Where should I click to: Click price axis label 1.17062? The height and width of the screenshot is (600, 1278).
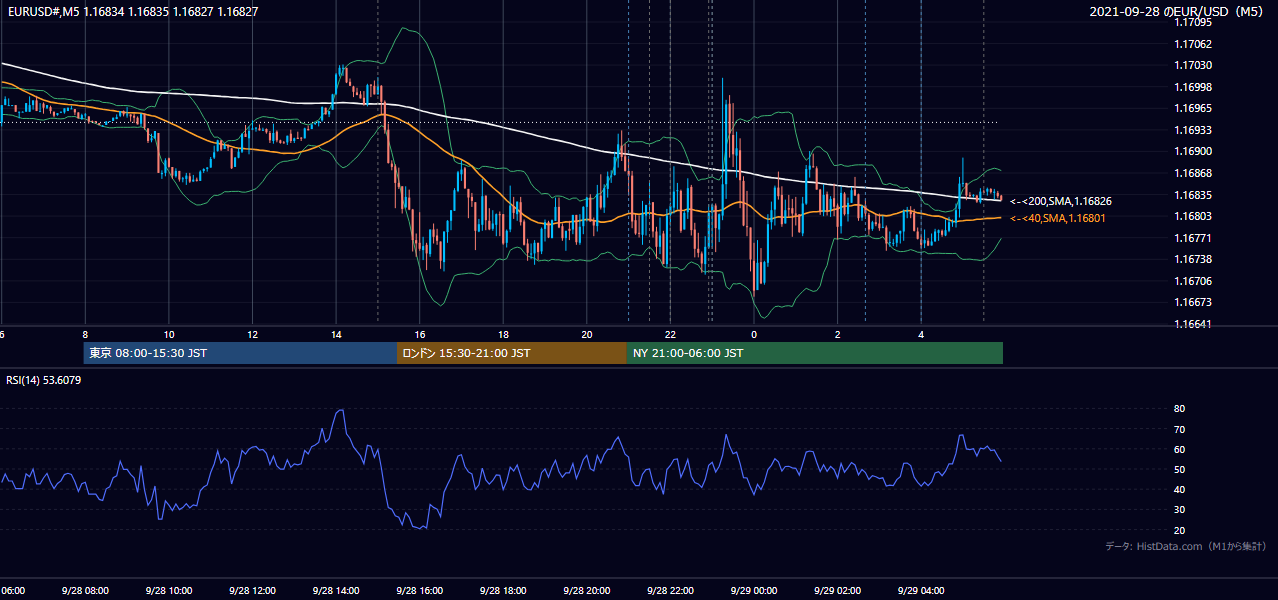coord(1193,44)
